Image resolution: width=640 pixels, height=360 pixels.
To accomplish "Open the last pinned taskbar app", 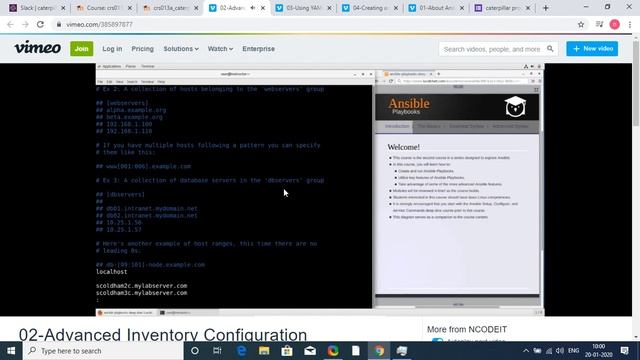I will 402,351.
